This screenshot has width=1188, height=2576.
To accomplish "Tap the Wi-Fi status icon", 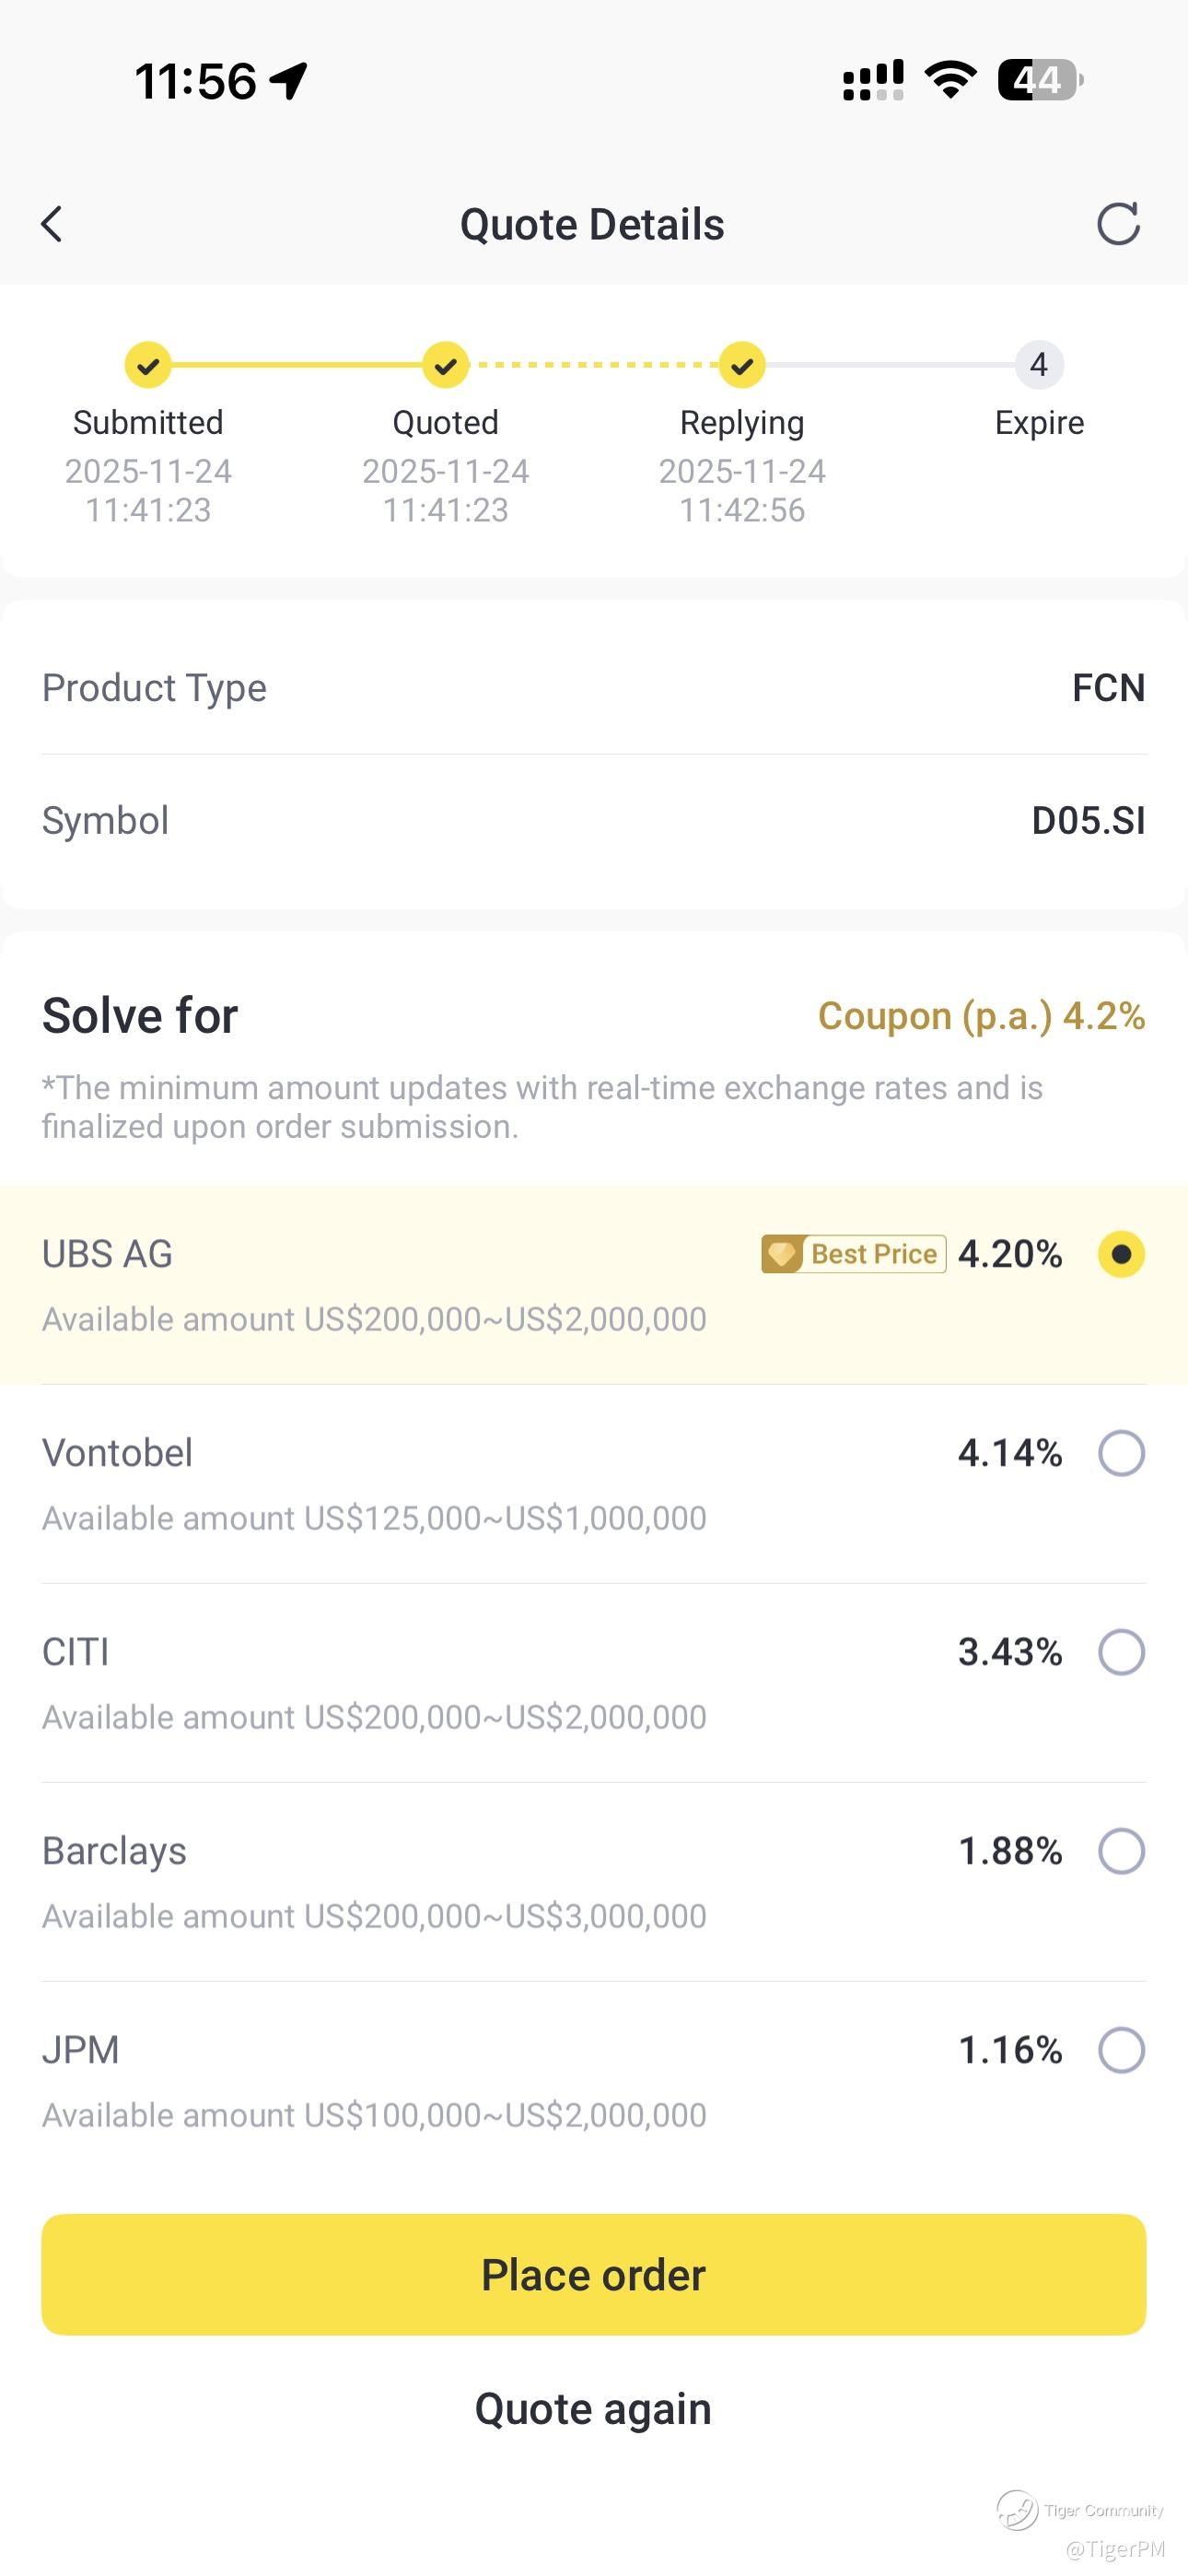I will (950, 80).
